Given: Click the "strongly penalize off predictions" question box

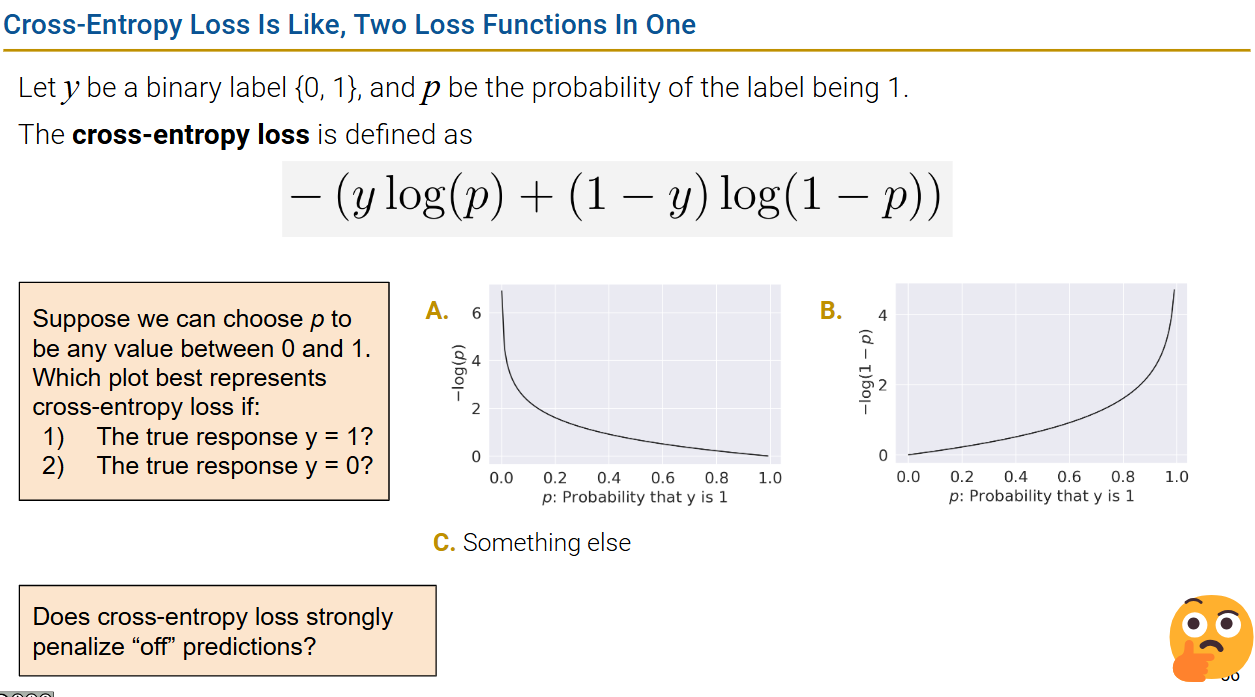Looking at the screenshot, I should coord(227,631).
